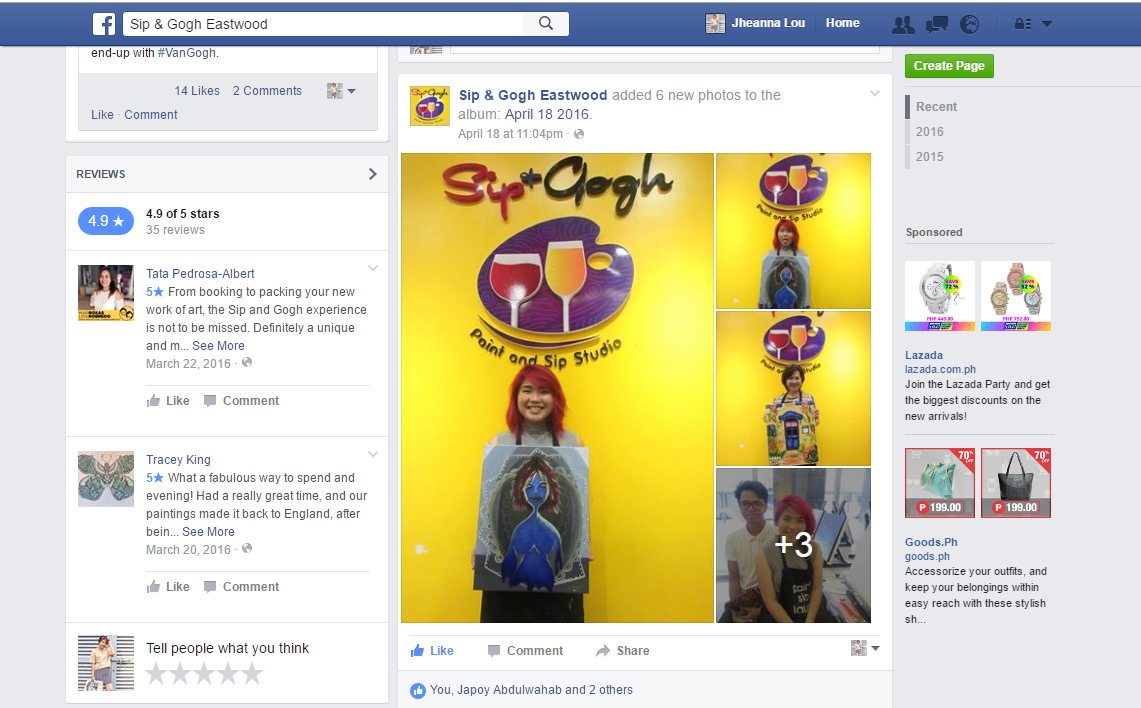Open the +3 more photos thumbnail
This screenshot has width=1141, height=708.
[x=793, y=546]
